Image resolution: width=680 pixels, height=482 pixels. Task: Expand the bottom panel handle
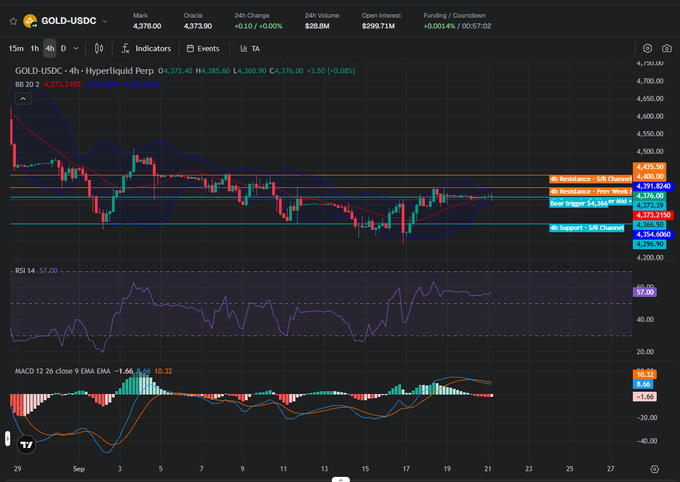(340, 479)
